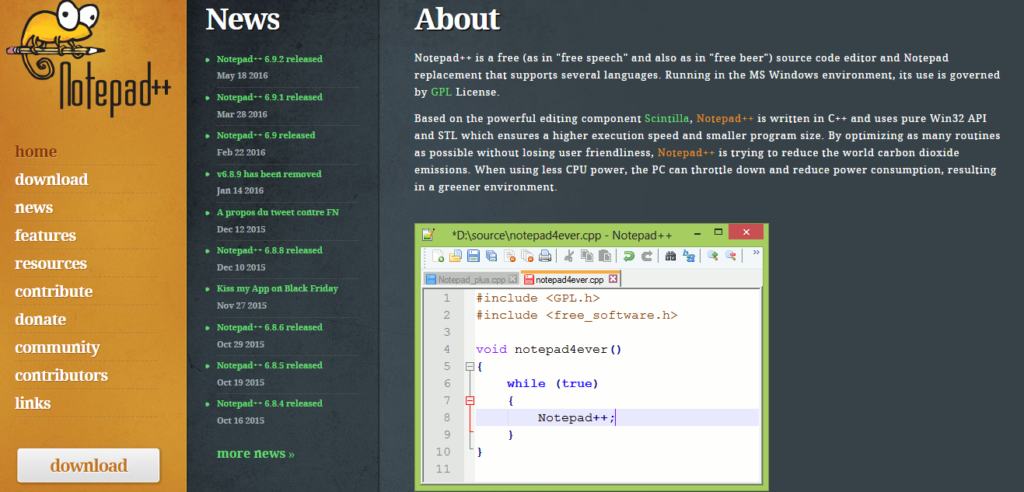Click the more news link
The image size is (1024, 492).
click(255, 453)
